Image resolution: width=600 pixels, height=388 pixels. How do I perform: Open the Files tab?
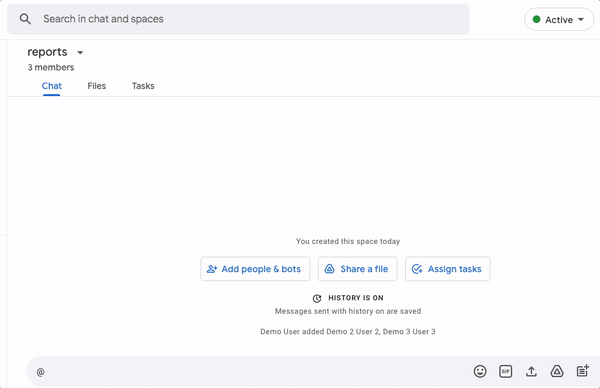pos(96,86)
